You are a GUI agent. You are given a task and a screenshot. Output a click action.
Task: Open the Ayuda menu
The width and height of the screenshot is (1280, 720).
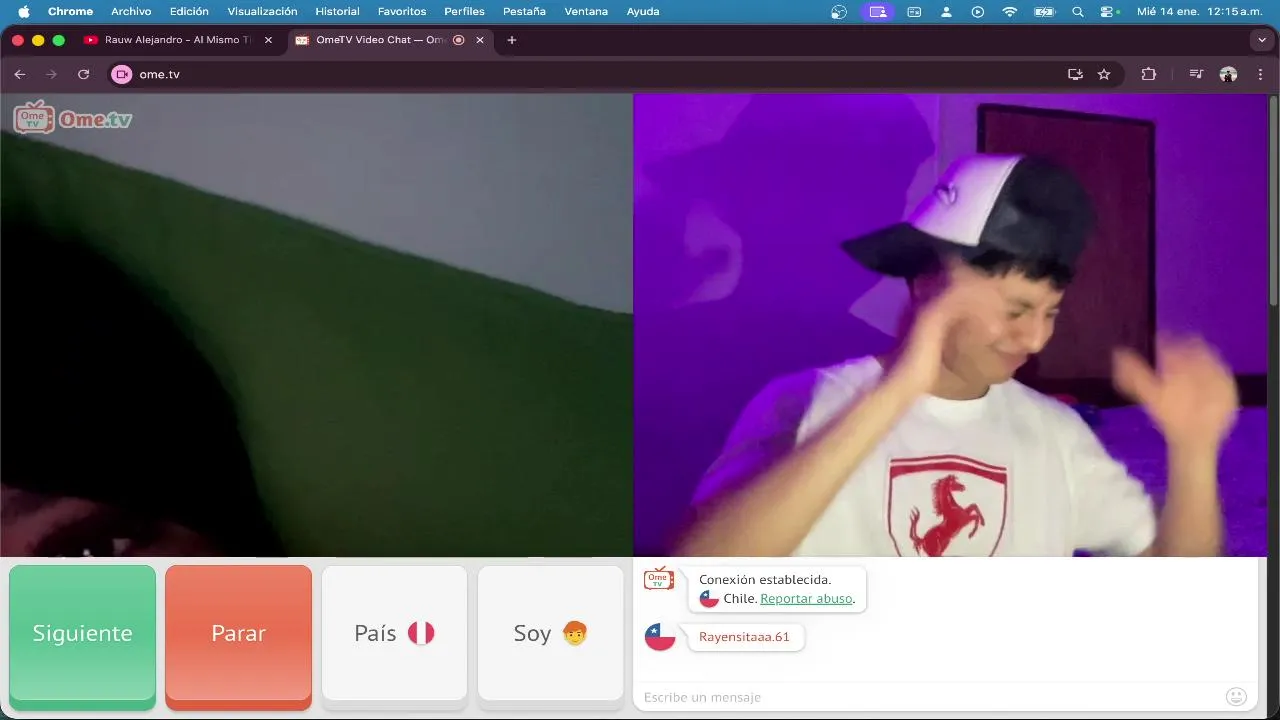(643, 12)
